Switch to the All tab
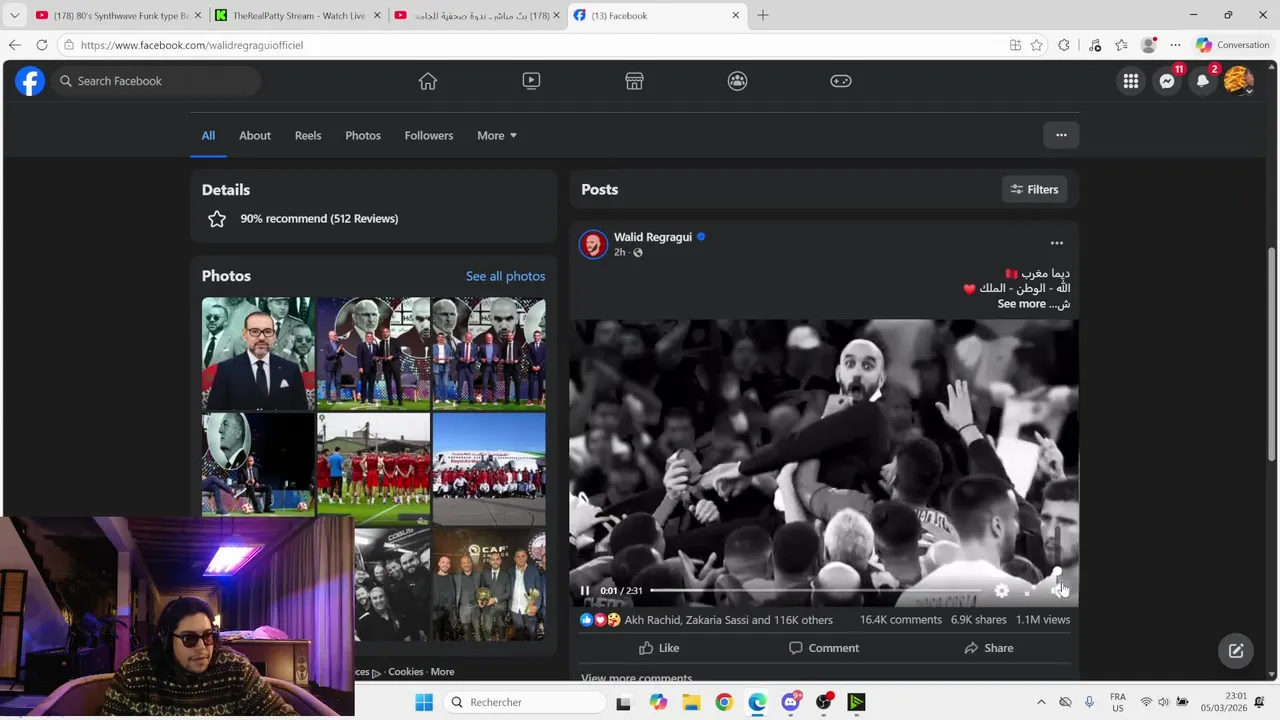The width and height of the screenshot is (1280, 720). click(208, 135)
